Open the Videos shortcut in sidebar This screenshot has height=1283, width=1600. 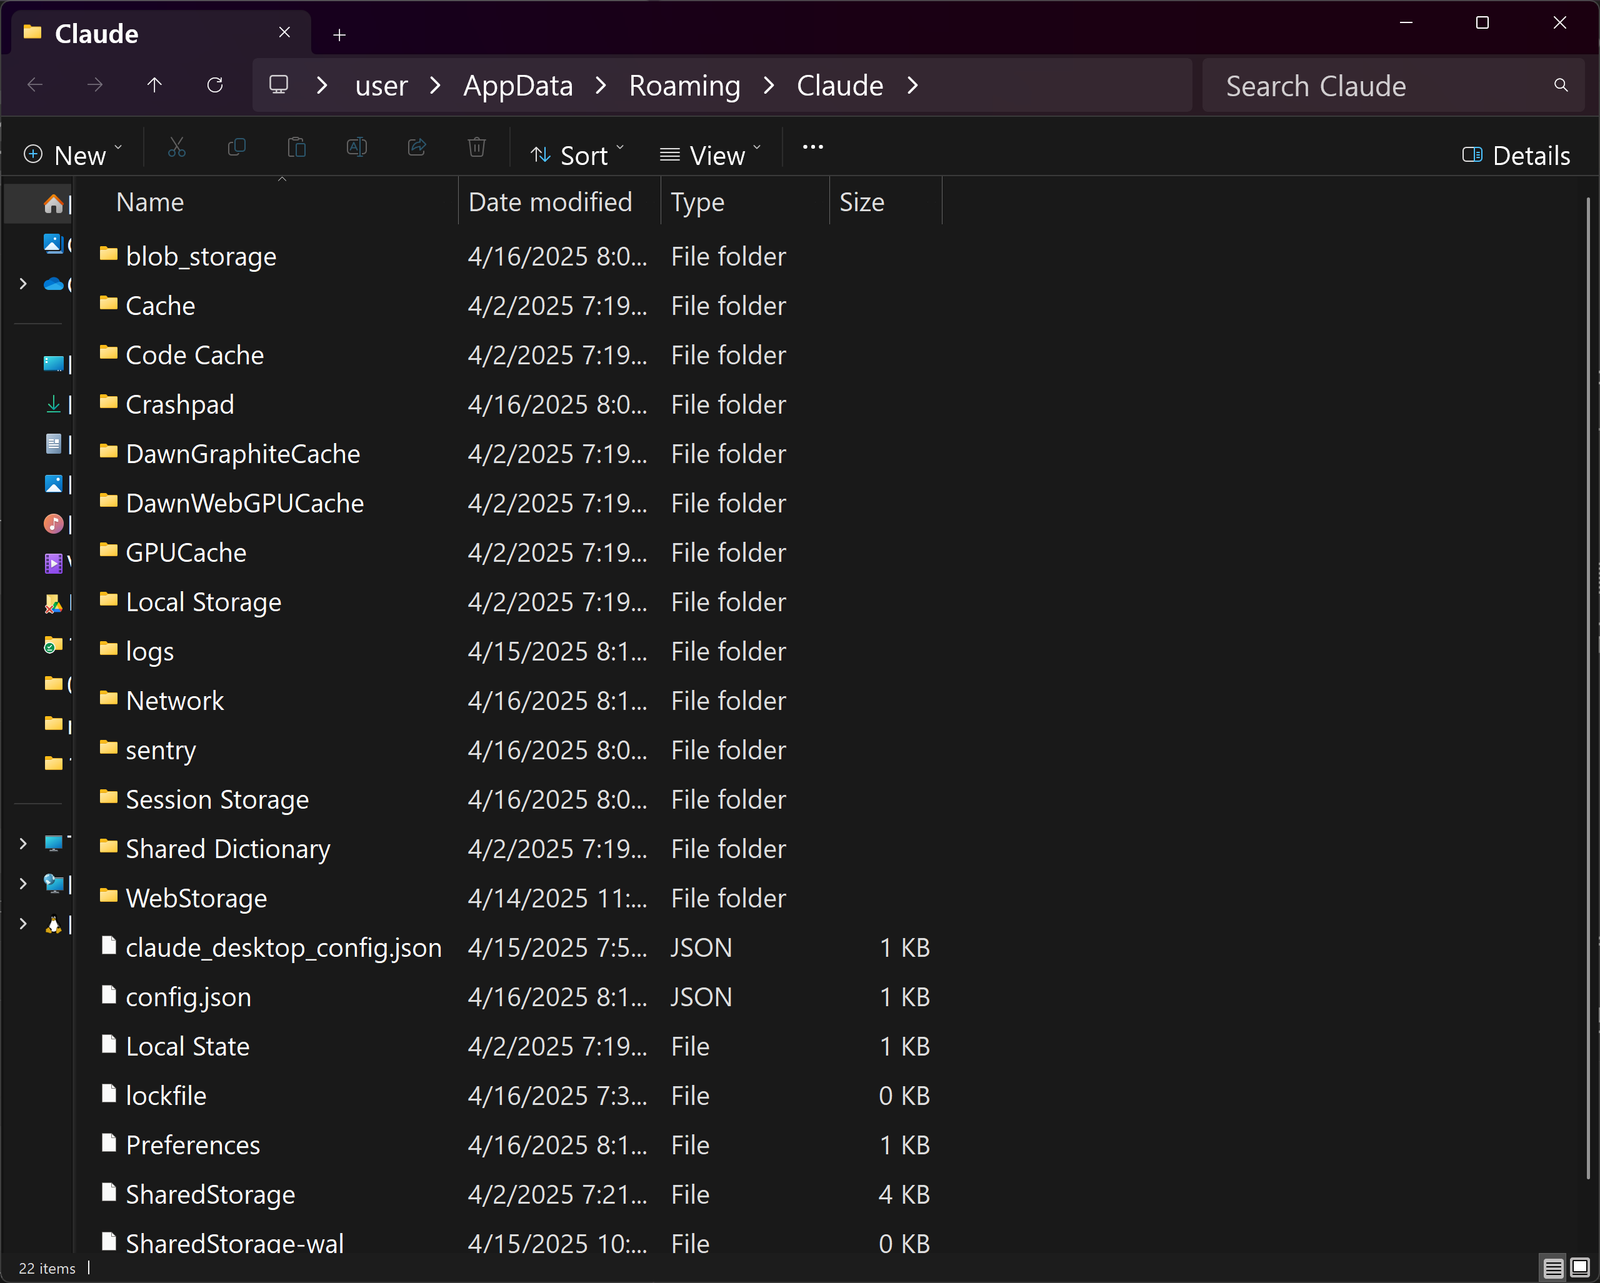click(x=54, y=564)
